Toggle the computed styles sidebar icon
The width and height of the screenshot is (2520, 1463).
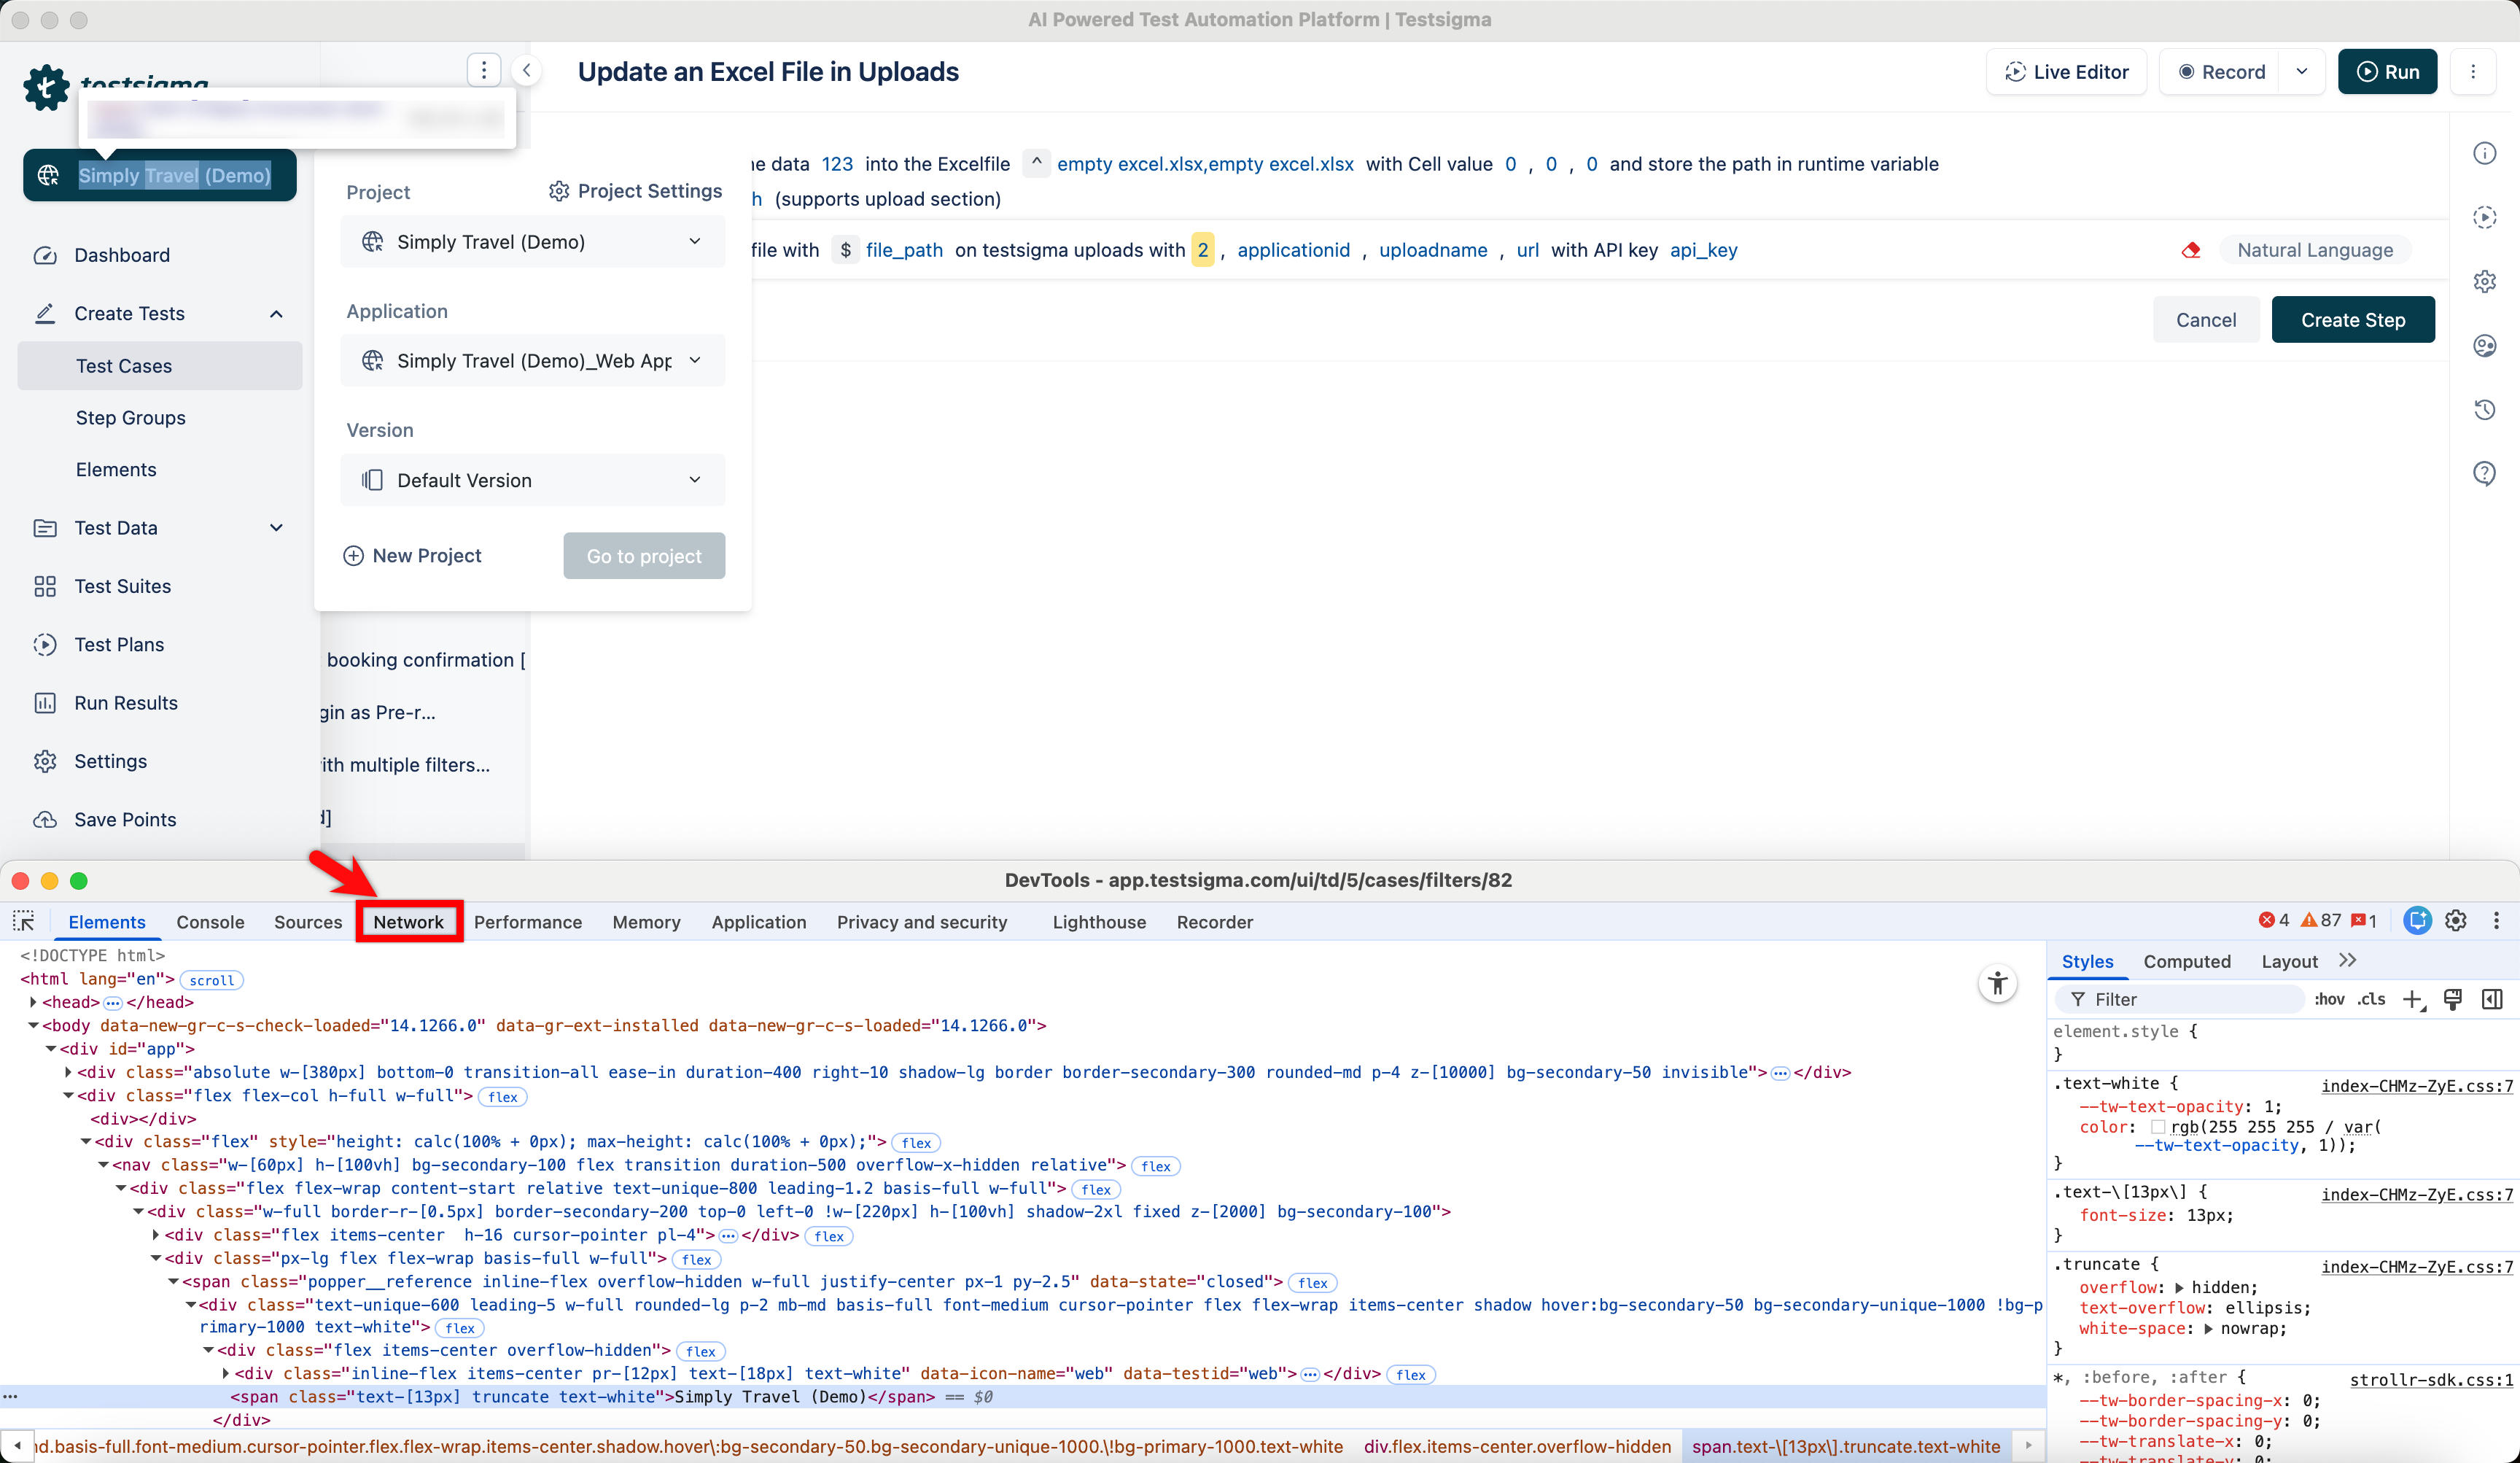coord(2492,999)
